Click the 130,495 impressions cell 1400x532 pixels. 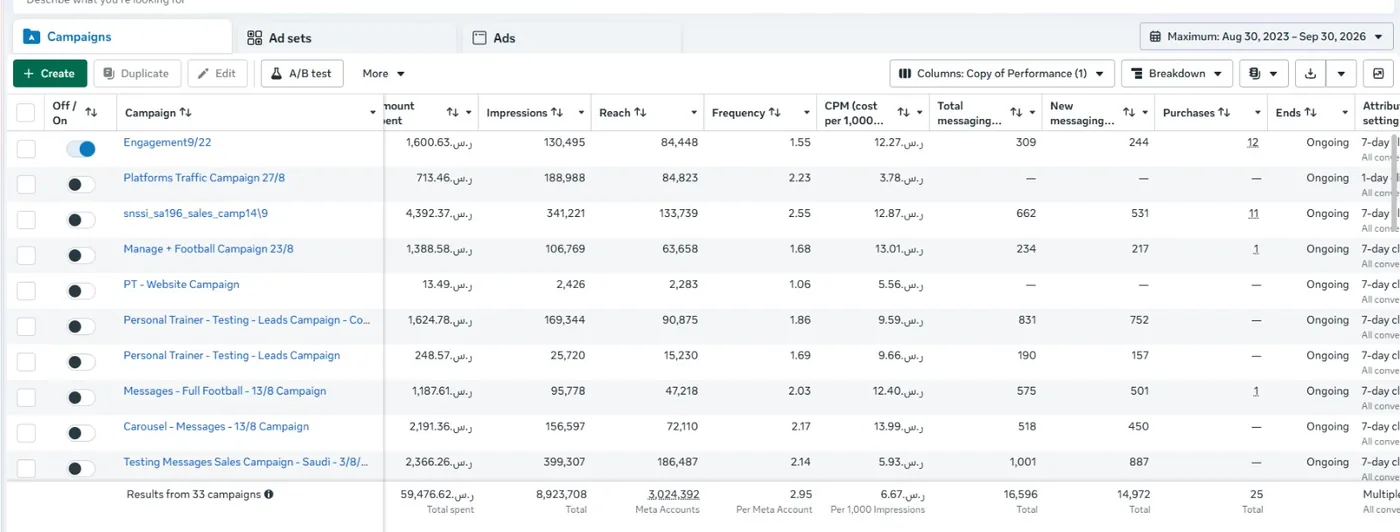(x=565, y=142)
